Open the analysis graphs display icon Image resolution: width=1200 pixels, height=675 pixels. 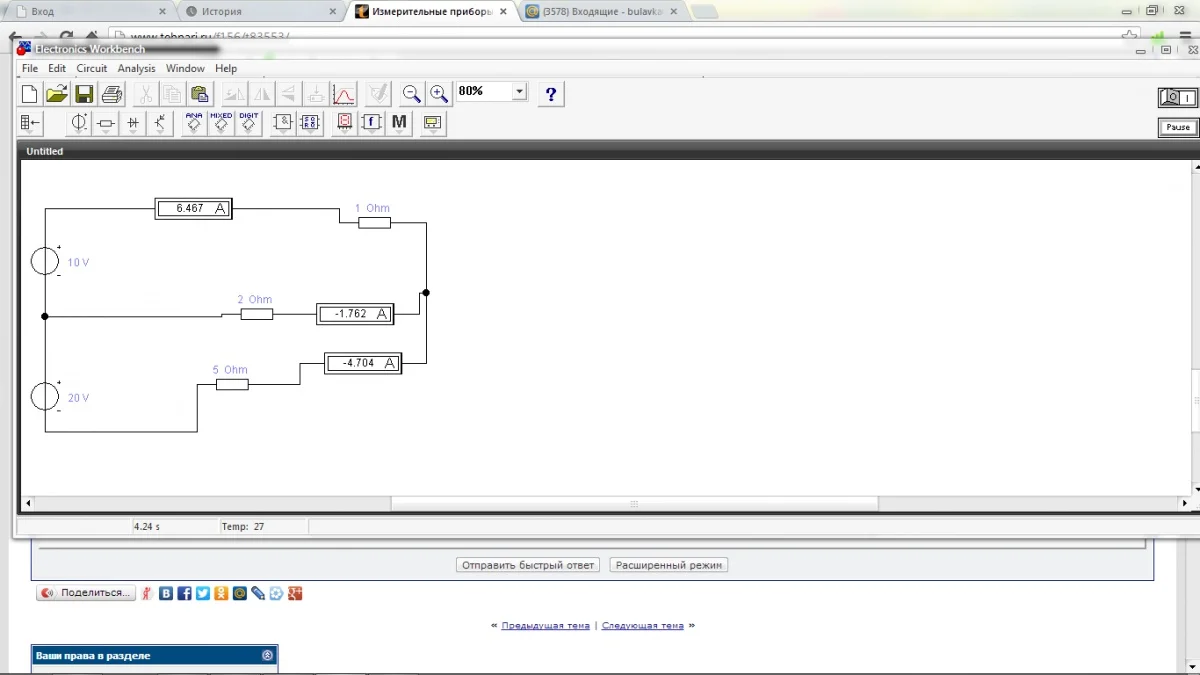click(344, 94)
